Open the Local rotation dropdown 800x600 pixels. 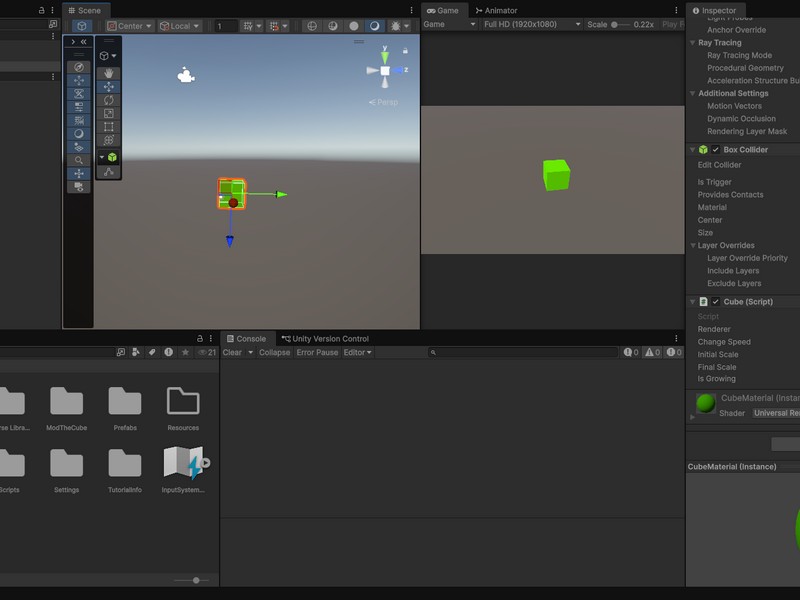click(x=179, y=26)
